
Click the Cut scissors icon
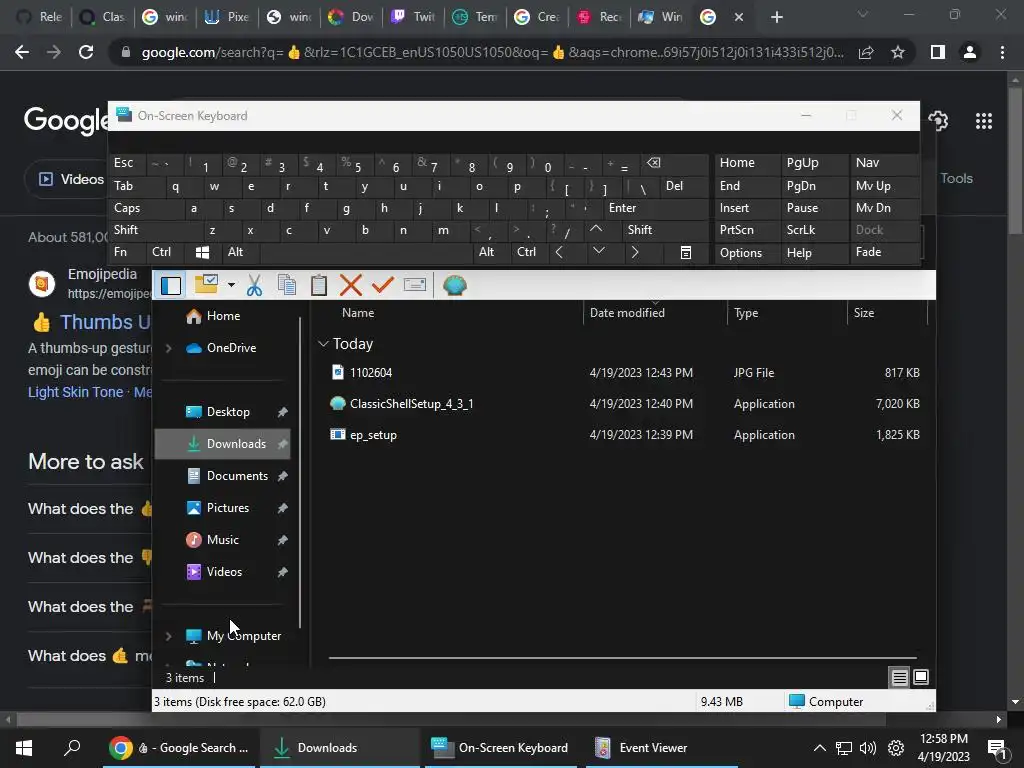coord(254,285)
